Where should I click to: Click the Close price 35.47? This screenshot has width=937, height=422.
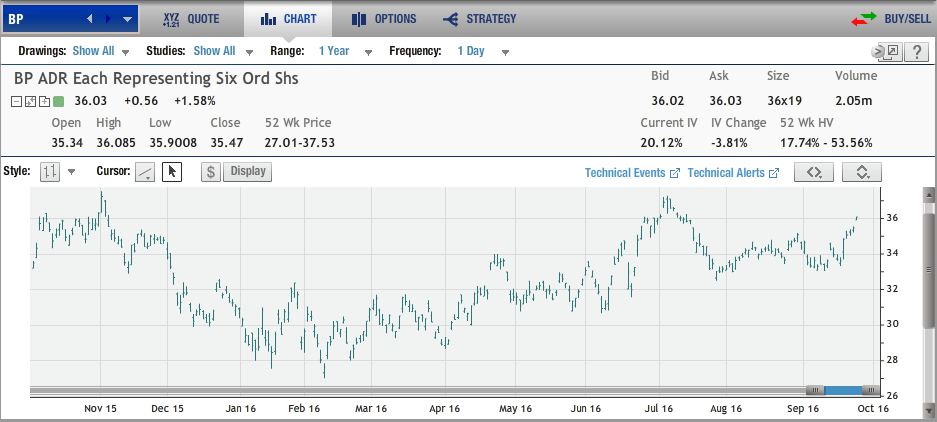pyautogui.click(x=226, y=143)
